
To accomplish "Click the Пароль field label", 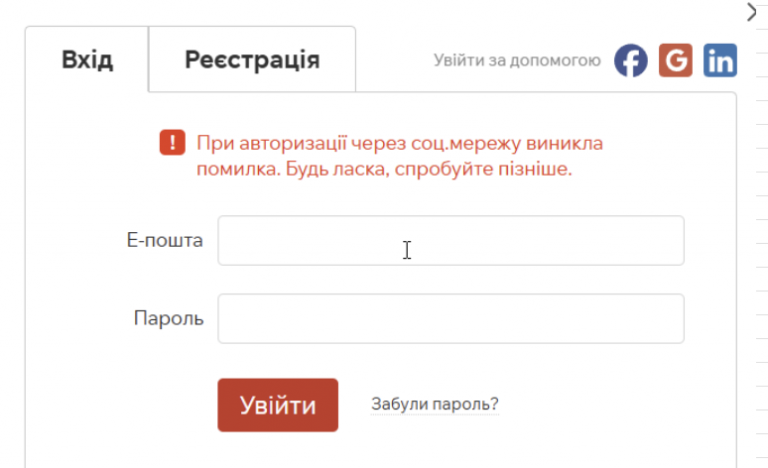I will [x=168, y=319].
